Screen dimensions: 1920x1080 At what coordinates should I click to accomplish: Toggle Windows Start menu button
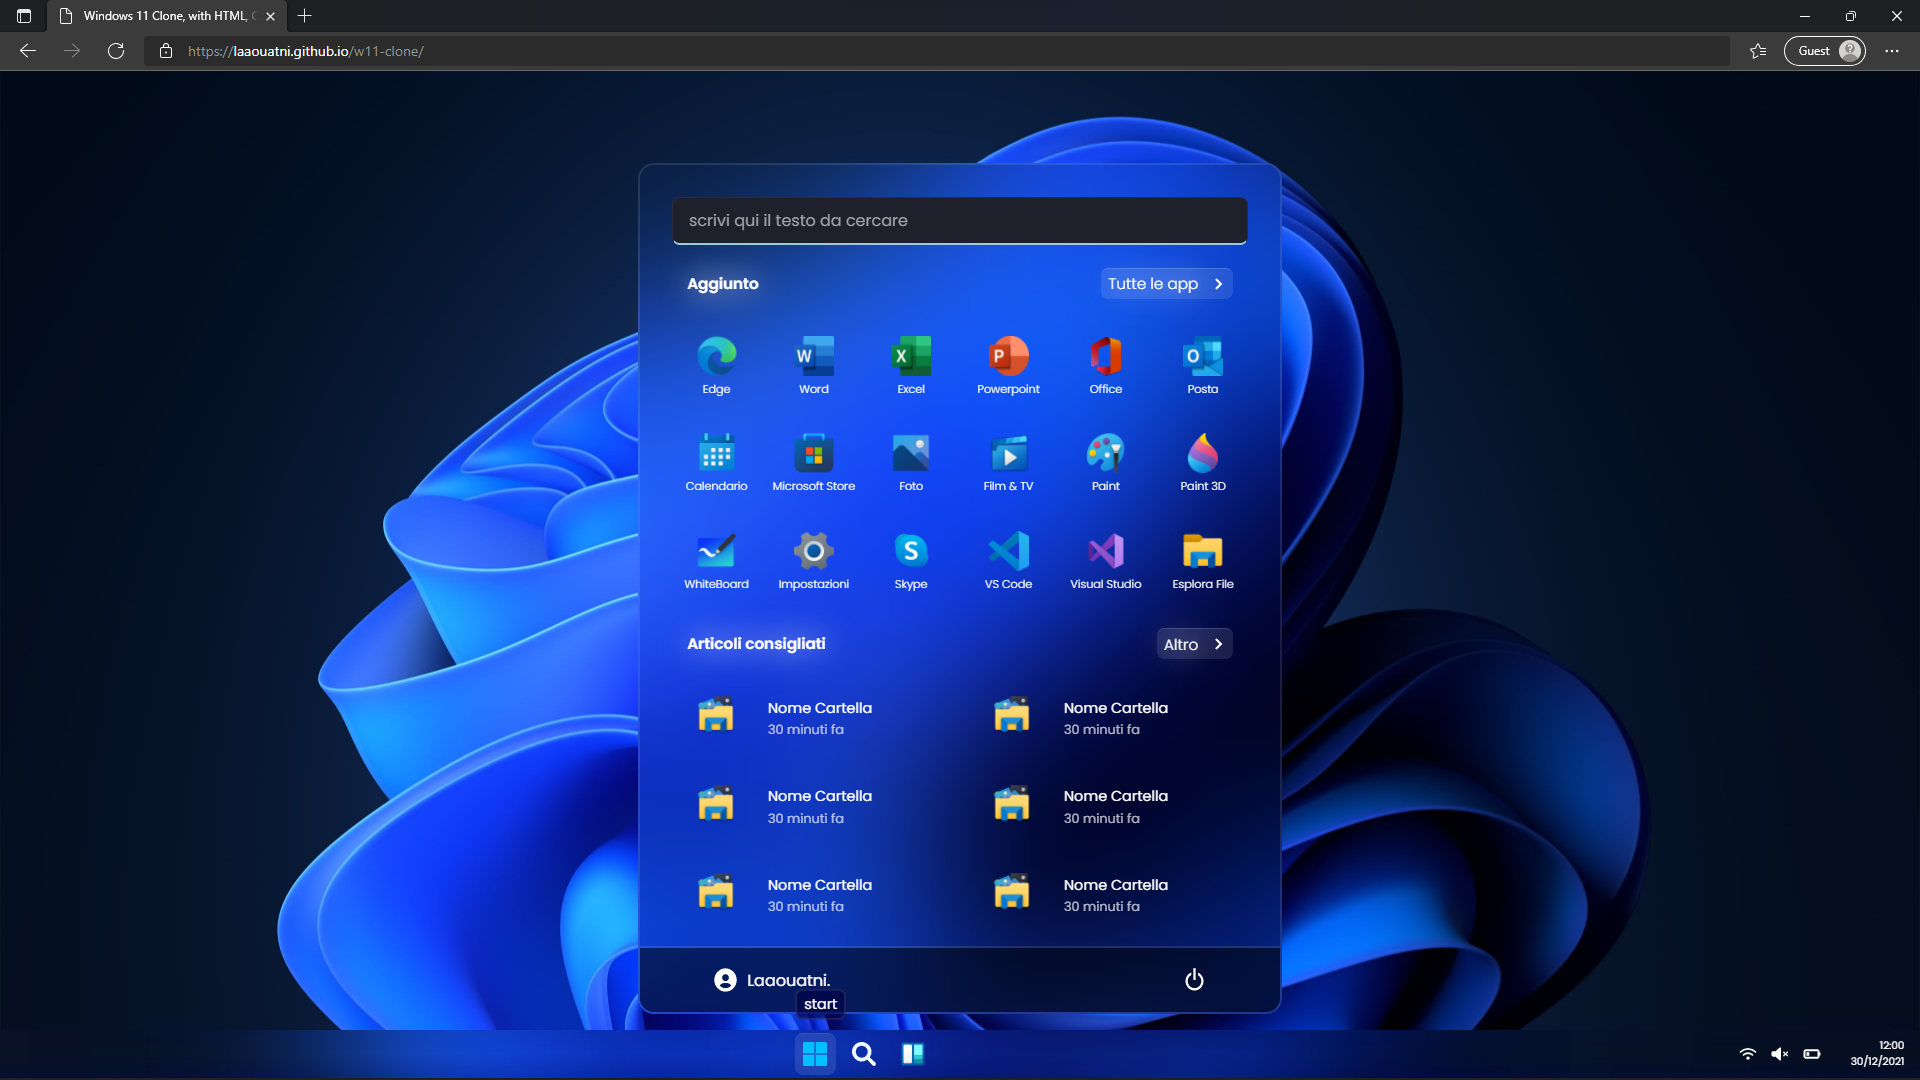click(815, 1054)
